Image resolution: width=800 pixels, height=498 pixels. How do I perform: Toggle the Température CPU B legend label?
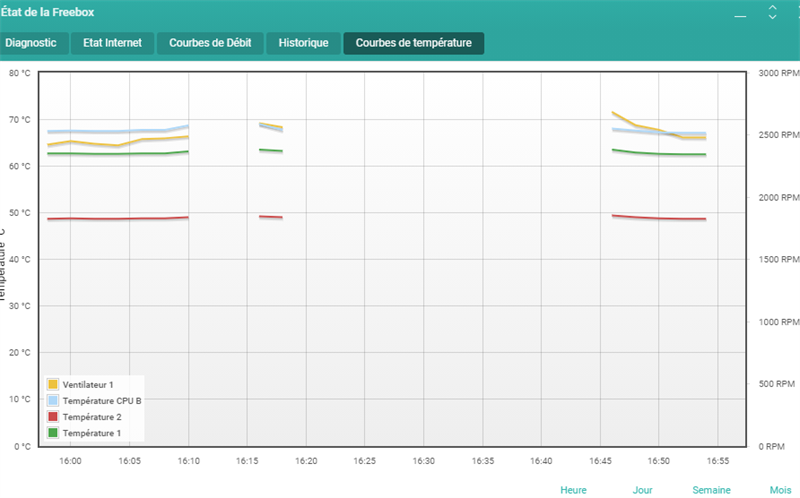point(101,400)
